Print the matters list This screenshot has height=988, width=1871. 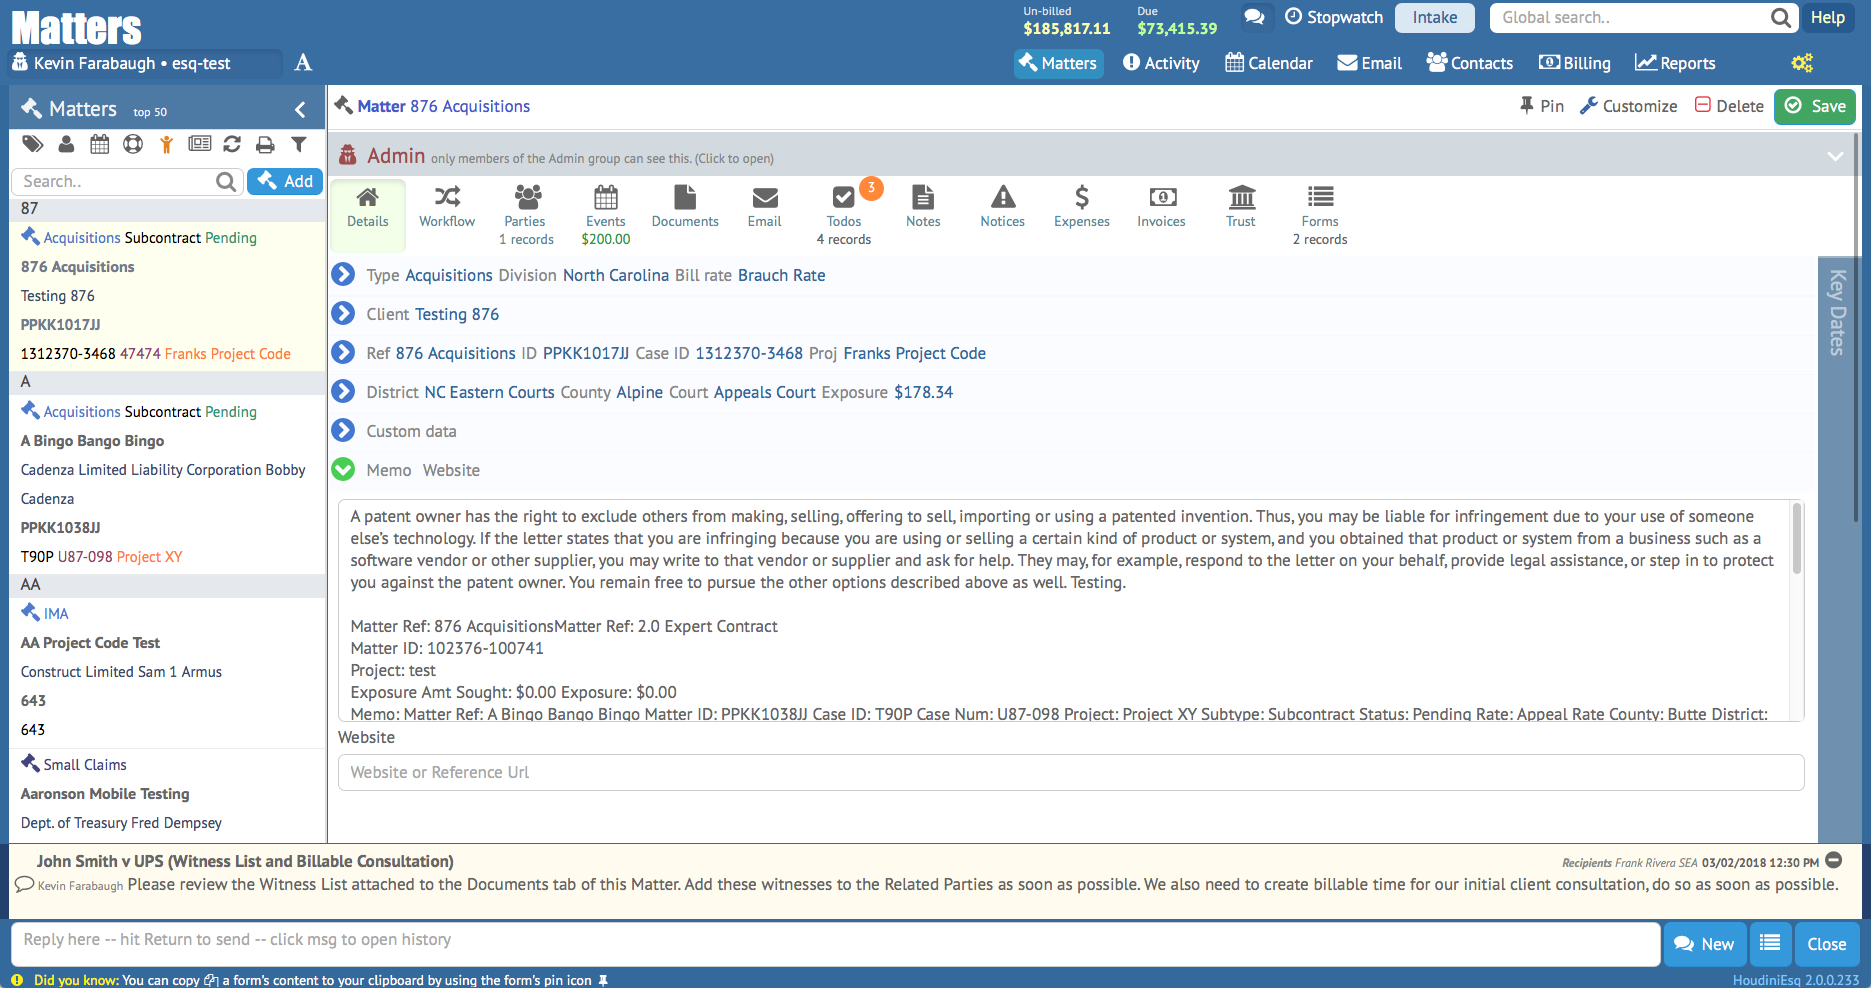tap(265, 144)
